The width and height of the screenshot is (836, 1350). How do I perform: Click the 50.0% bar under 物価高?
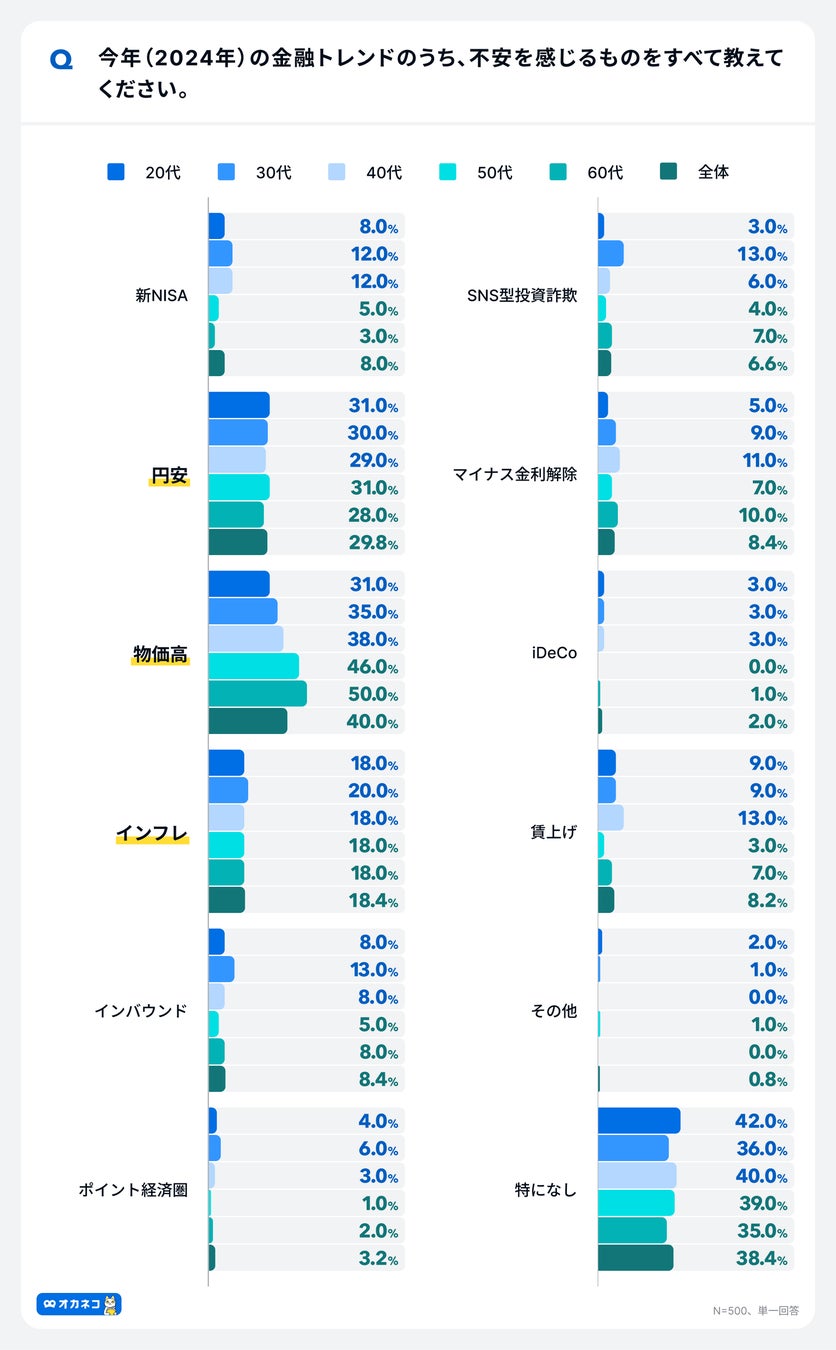click(257, 694)
